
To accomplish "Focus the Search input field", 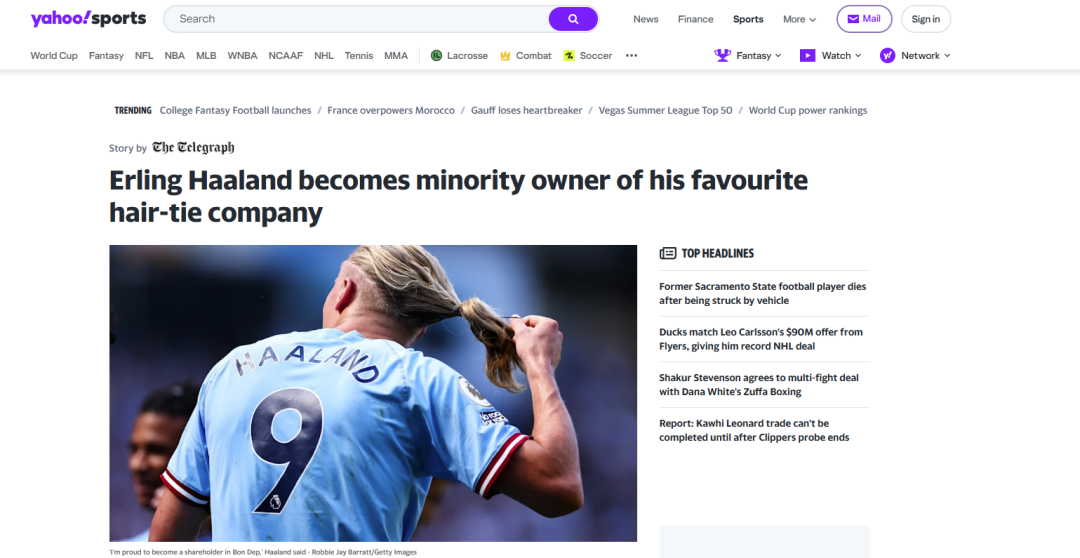I will 356,19.
